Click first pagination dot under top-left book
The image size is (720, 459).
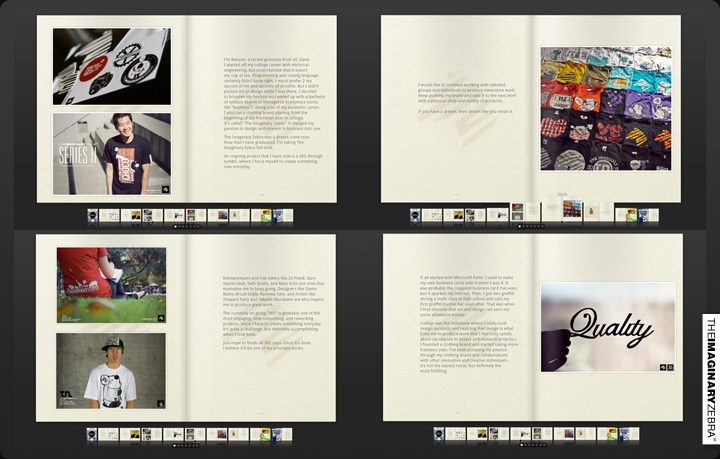point(175,227)
